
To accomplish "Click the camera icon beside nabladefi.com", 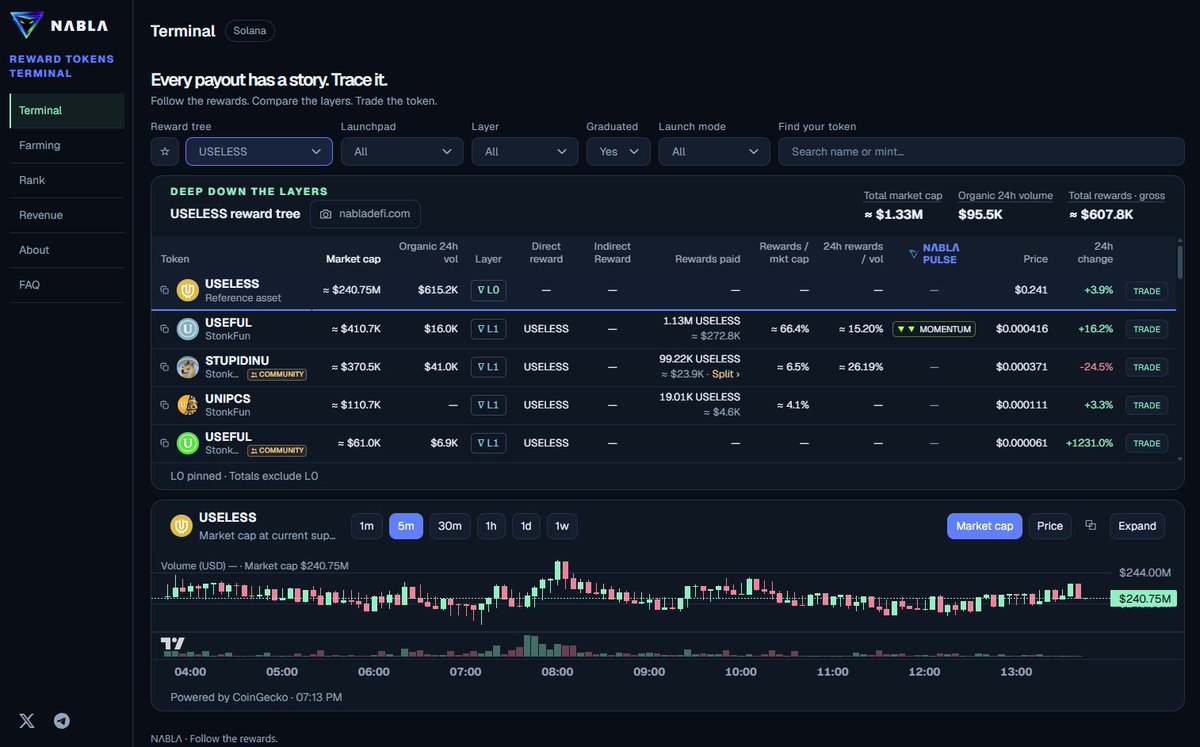I will point(325,214).
